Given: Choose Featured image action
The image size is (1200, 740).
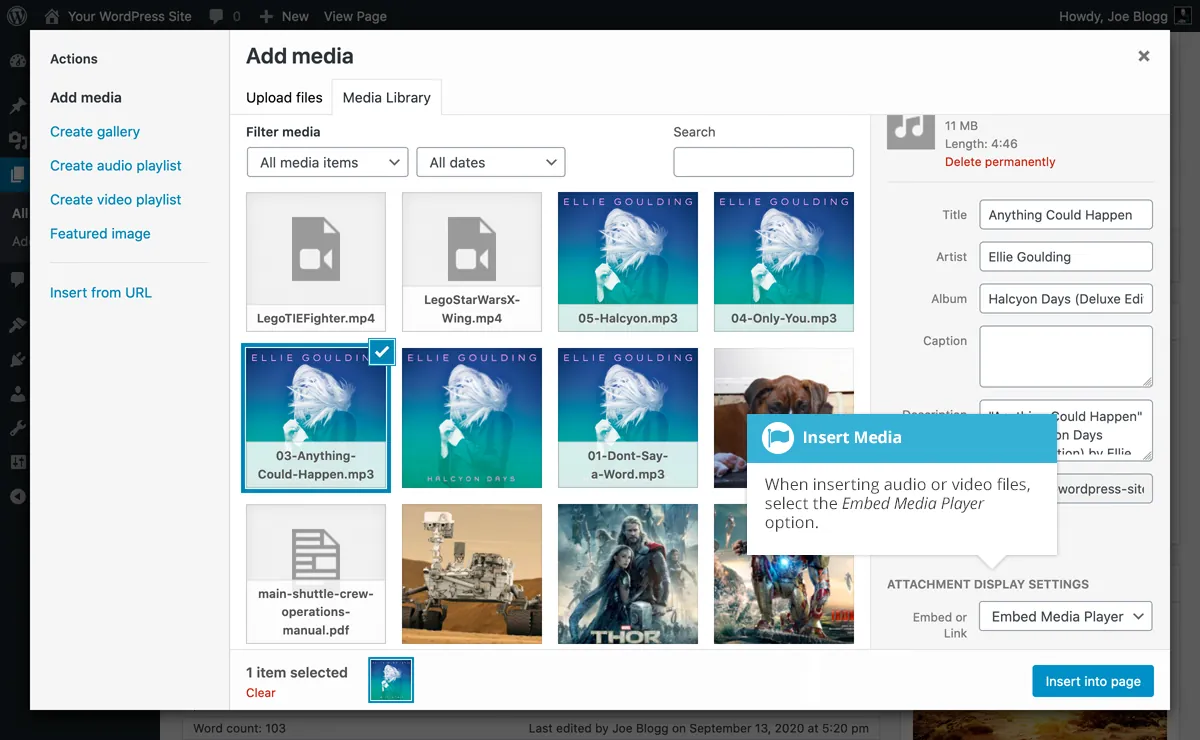Looking at the screenshot, I should click(100, 233).
